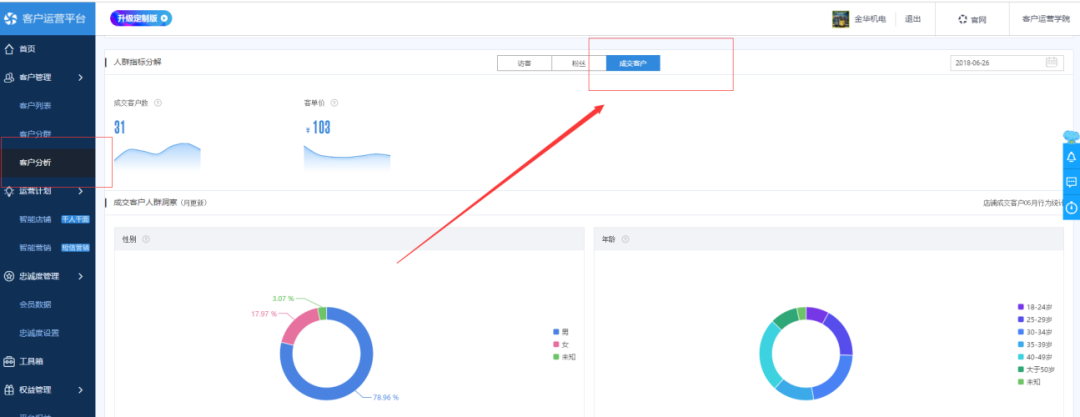Click the 退出 logout link
This screenshot has width=1080, height=417.
[x=913, y=19]
